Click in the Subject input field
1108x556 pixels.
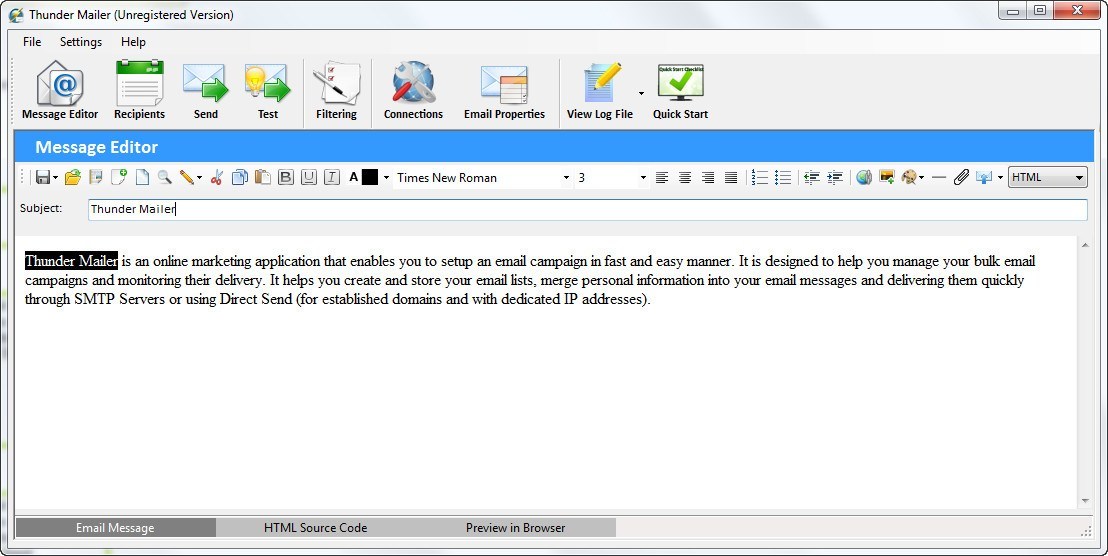pos(587,209)
